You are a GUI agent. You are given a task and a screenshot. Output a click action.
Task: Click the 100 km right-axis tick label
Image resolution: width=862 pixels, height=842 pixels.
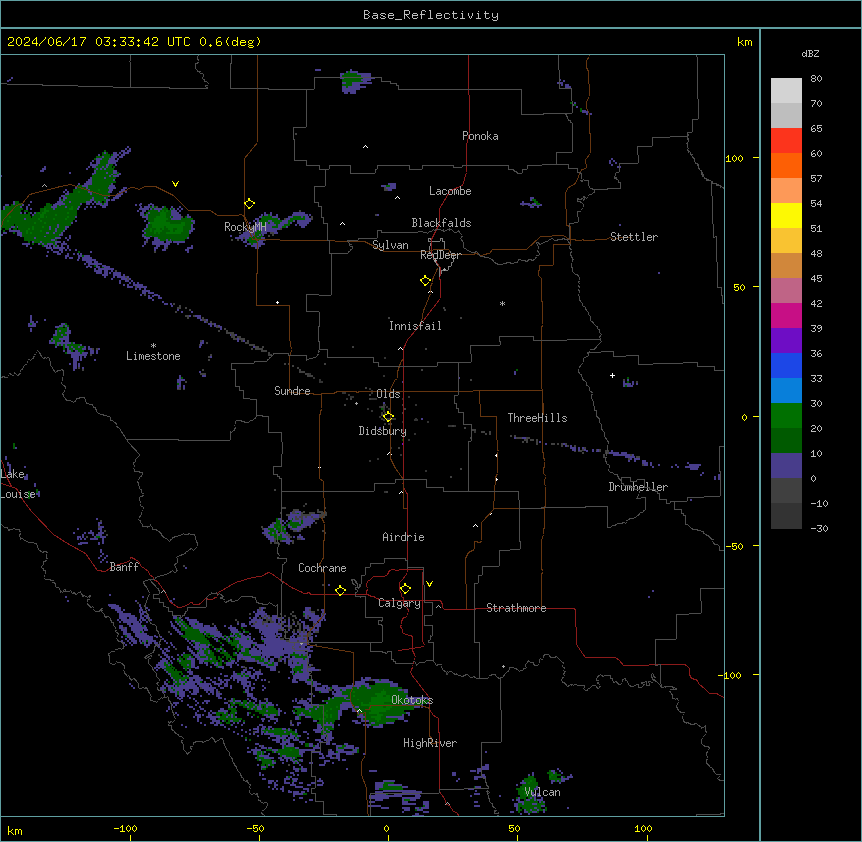tap(734, 158)
